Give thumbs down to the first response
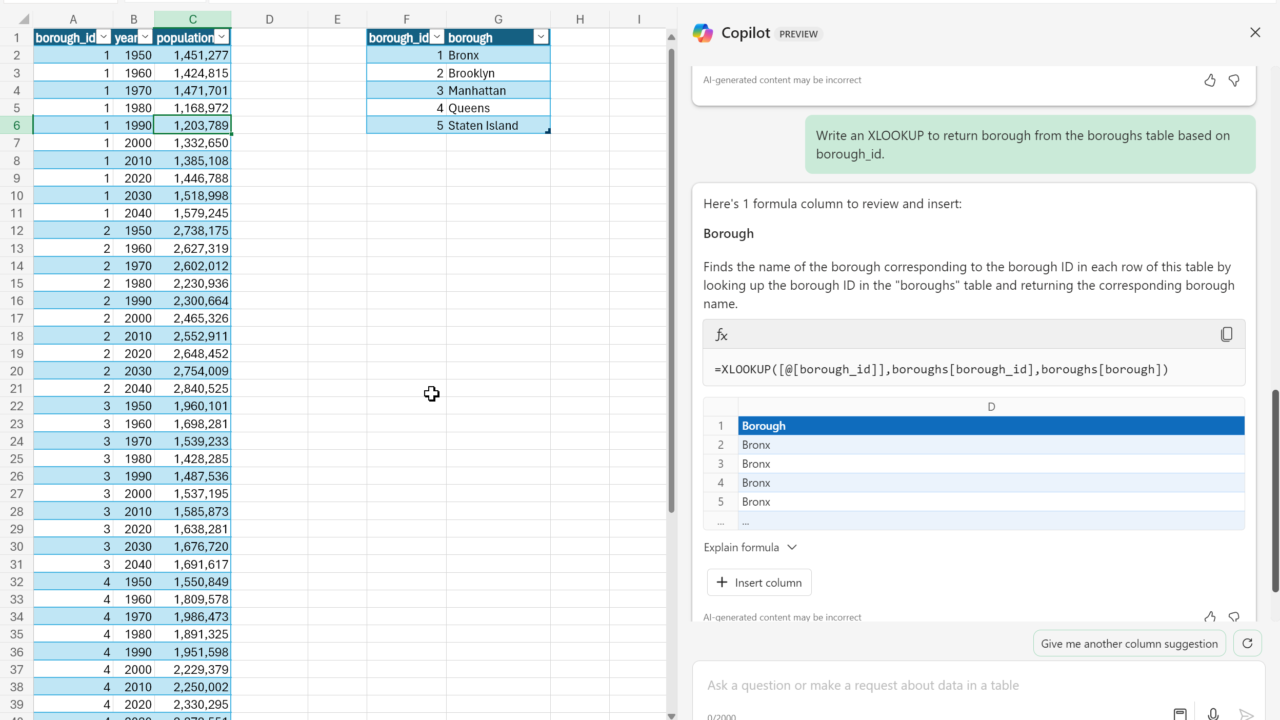The image size is (1280, 720). (x=1234, y=80)
